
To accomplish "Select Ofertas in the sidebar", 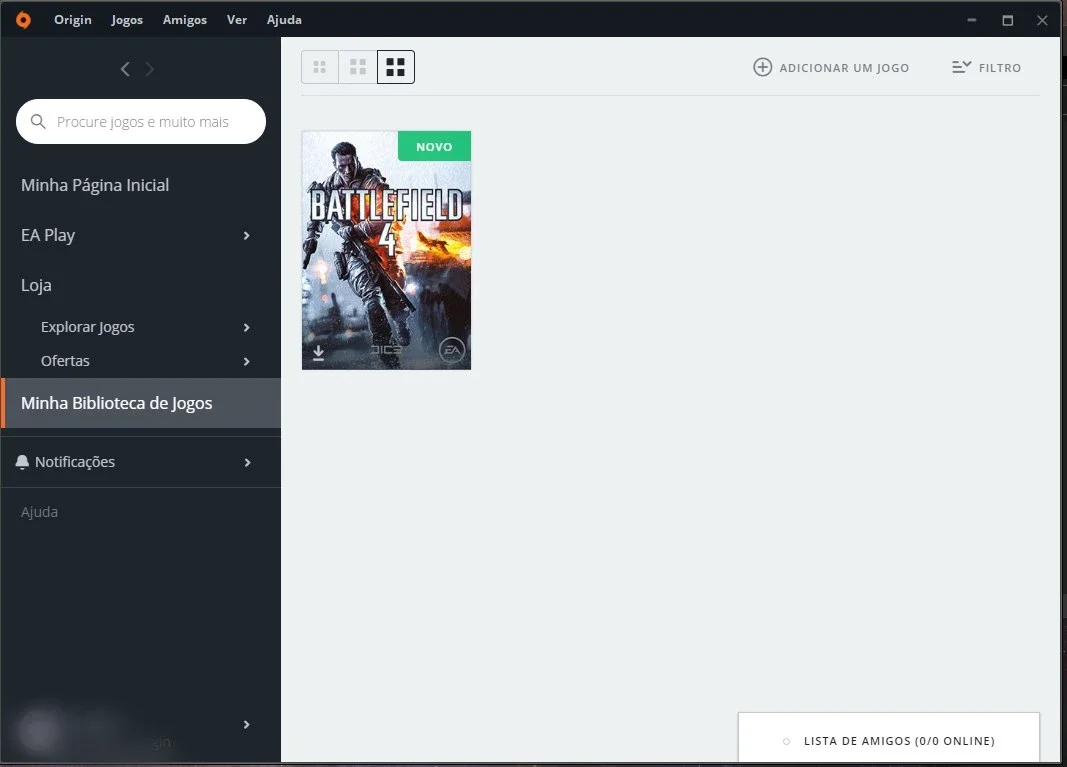I will coord(65,361).
